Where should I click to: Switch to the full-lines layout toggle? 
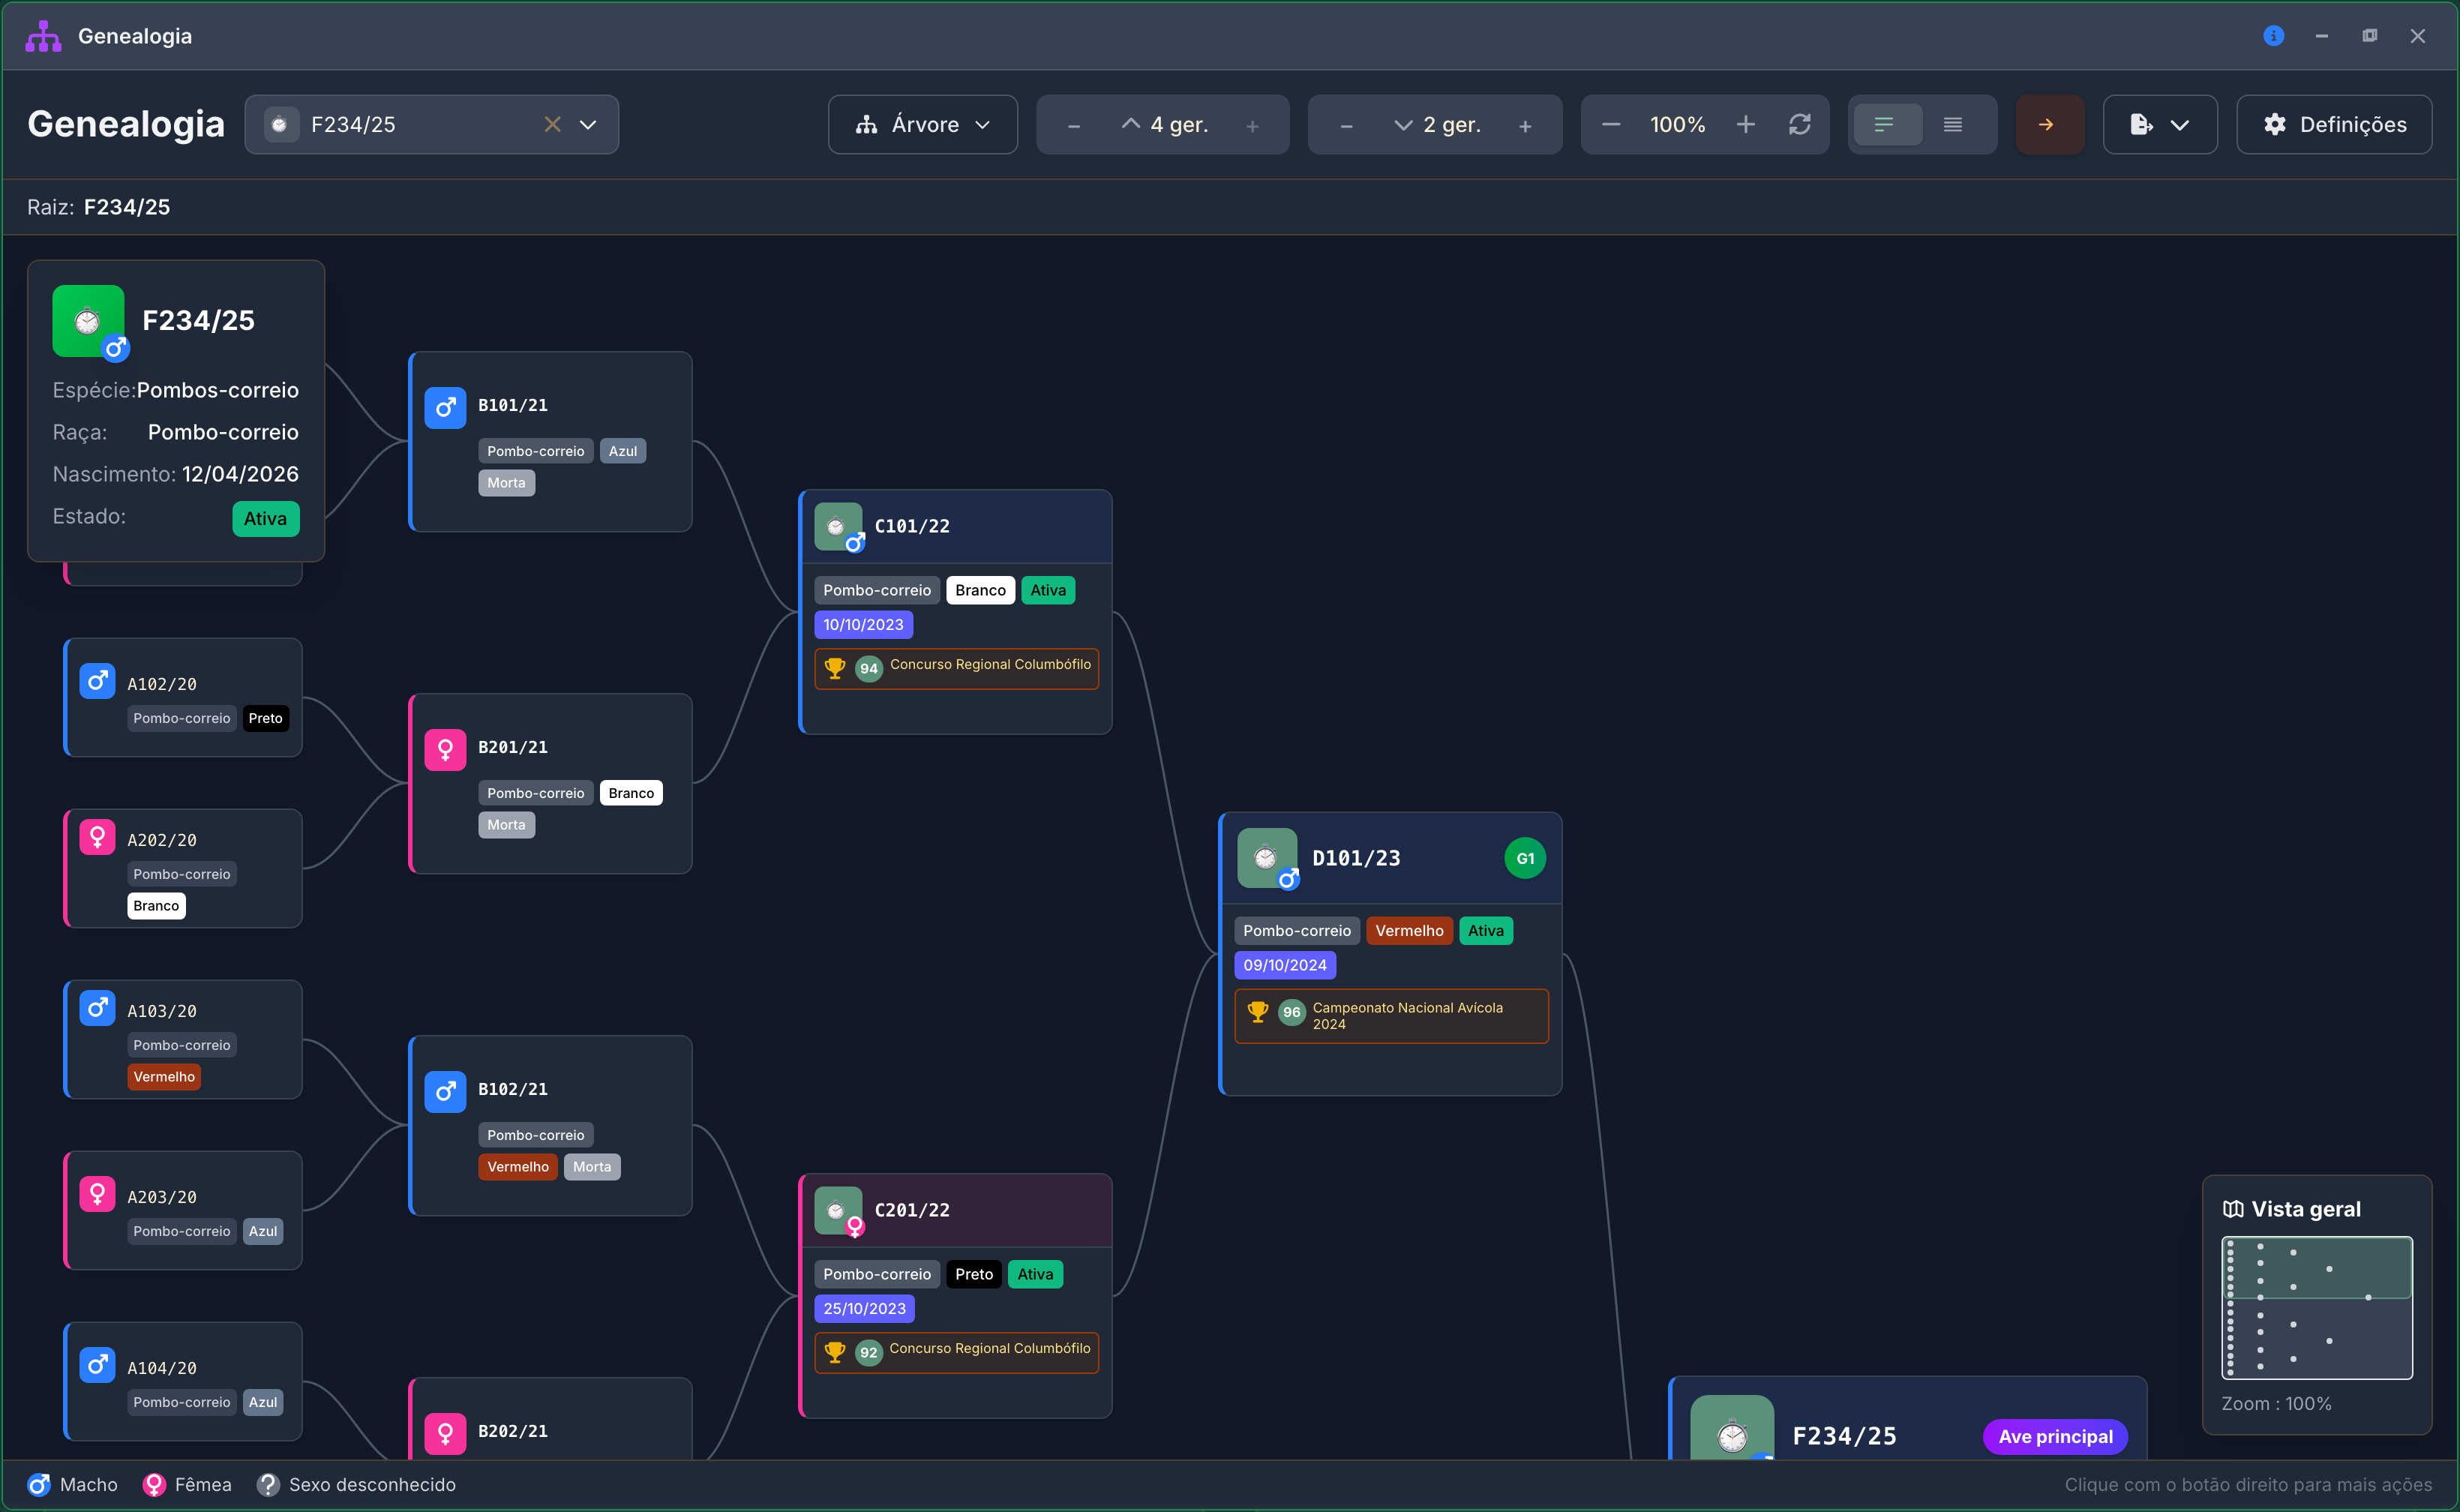point(1953,125)
